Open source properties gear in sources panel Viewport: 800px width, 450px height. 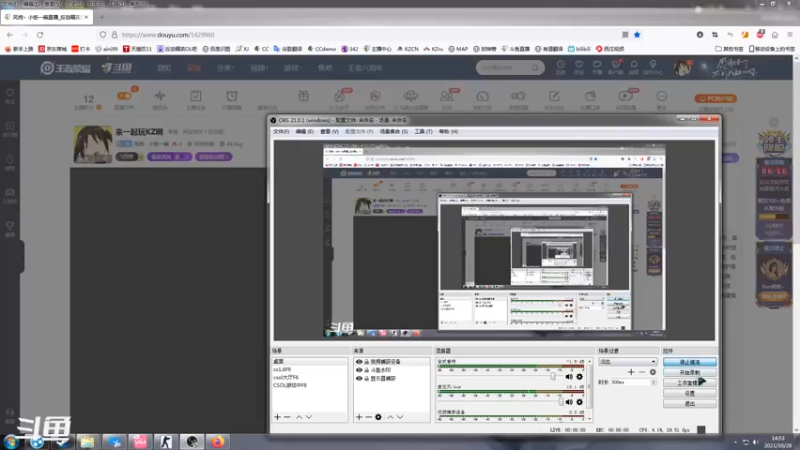tap(378, 417)
